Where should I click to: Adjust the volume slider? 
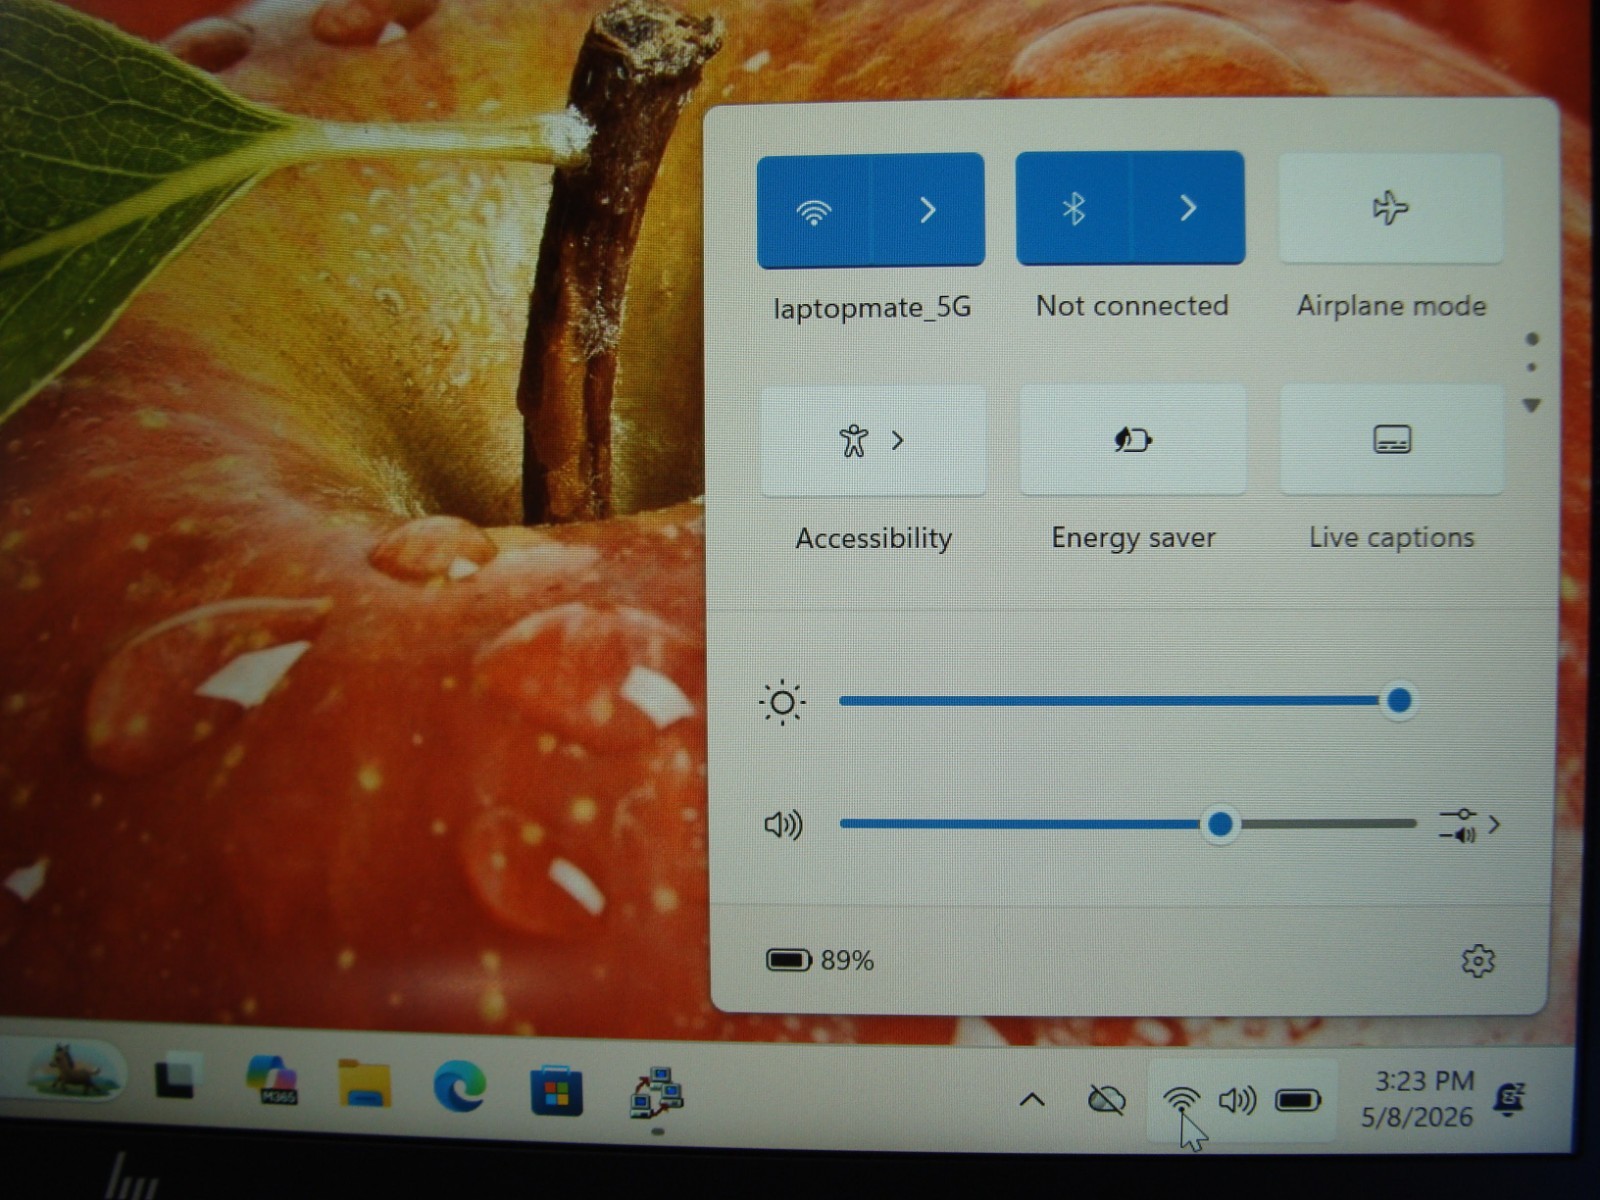coord(1128,824)
